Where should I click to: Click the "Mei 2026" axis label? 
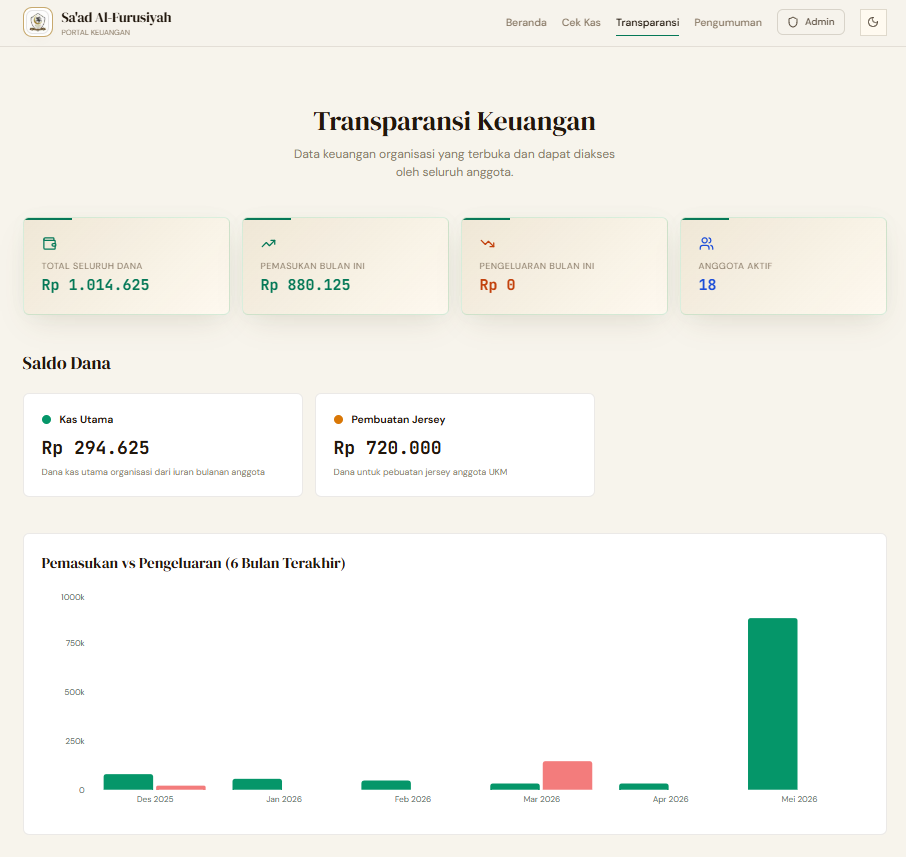799,799
